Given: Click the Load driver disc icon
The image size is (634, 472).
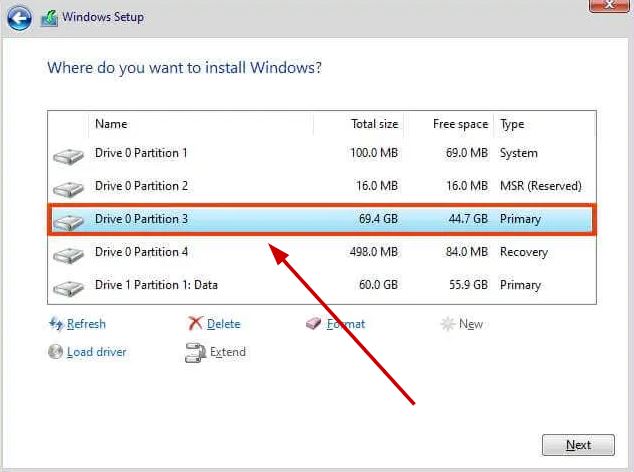Looking at the screenshot, I should [56, 352].
